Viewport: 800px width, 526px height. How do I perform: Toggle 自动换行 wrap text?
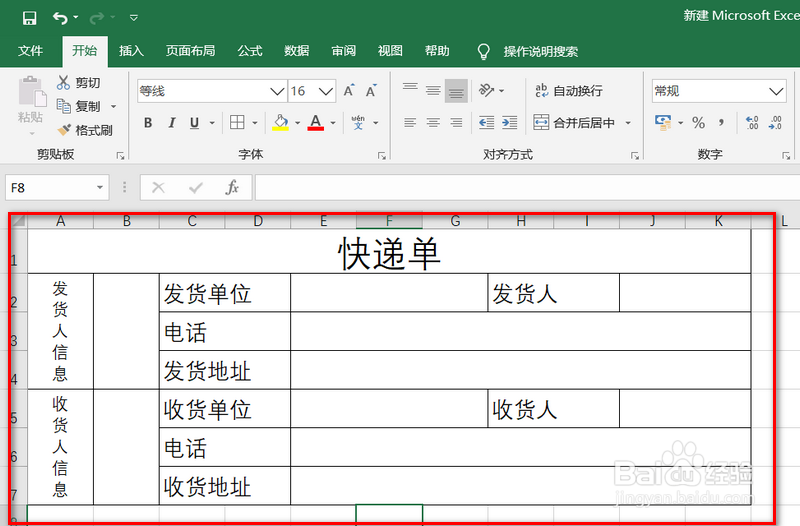point(569,91)
